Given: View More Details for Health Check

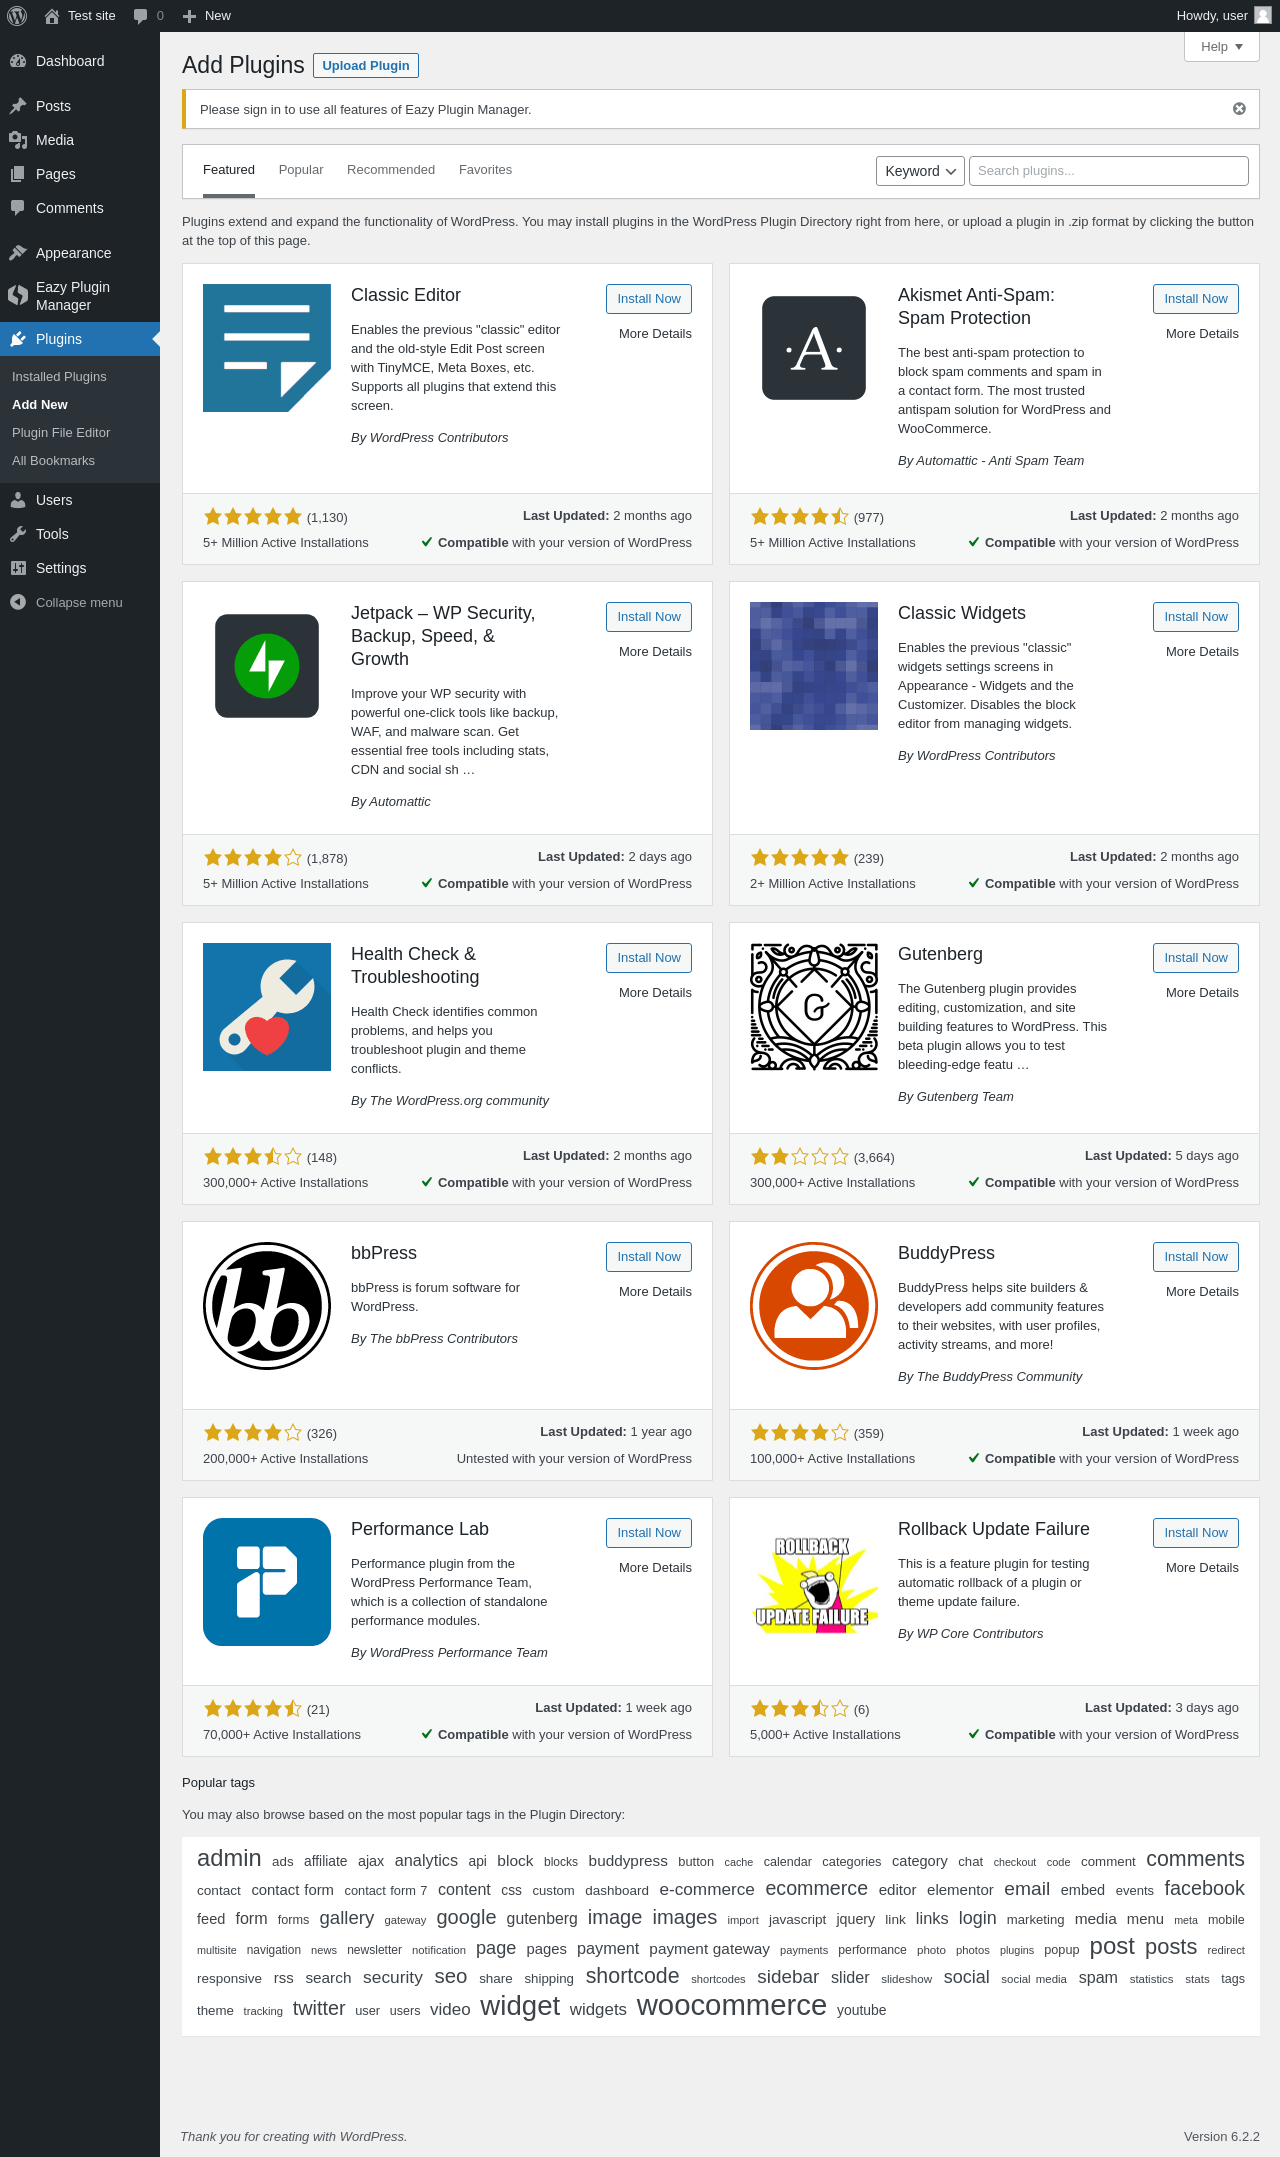Looking at the screenshot, I should coord(655,993).
